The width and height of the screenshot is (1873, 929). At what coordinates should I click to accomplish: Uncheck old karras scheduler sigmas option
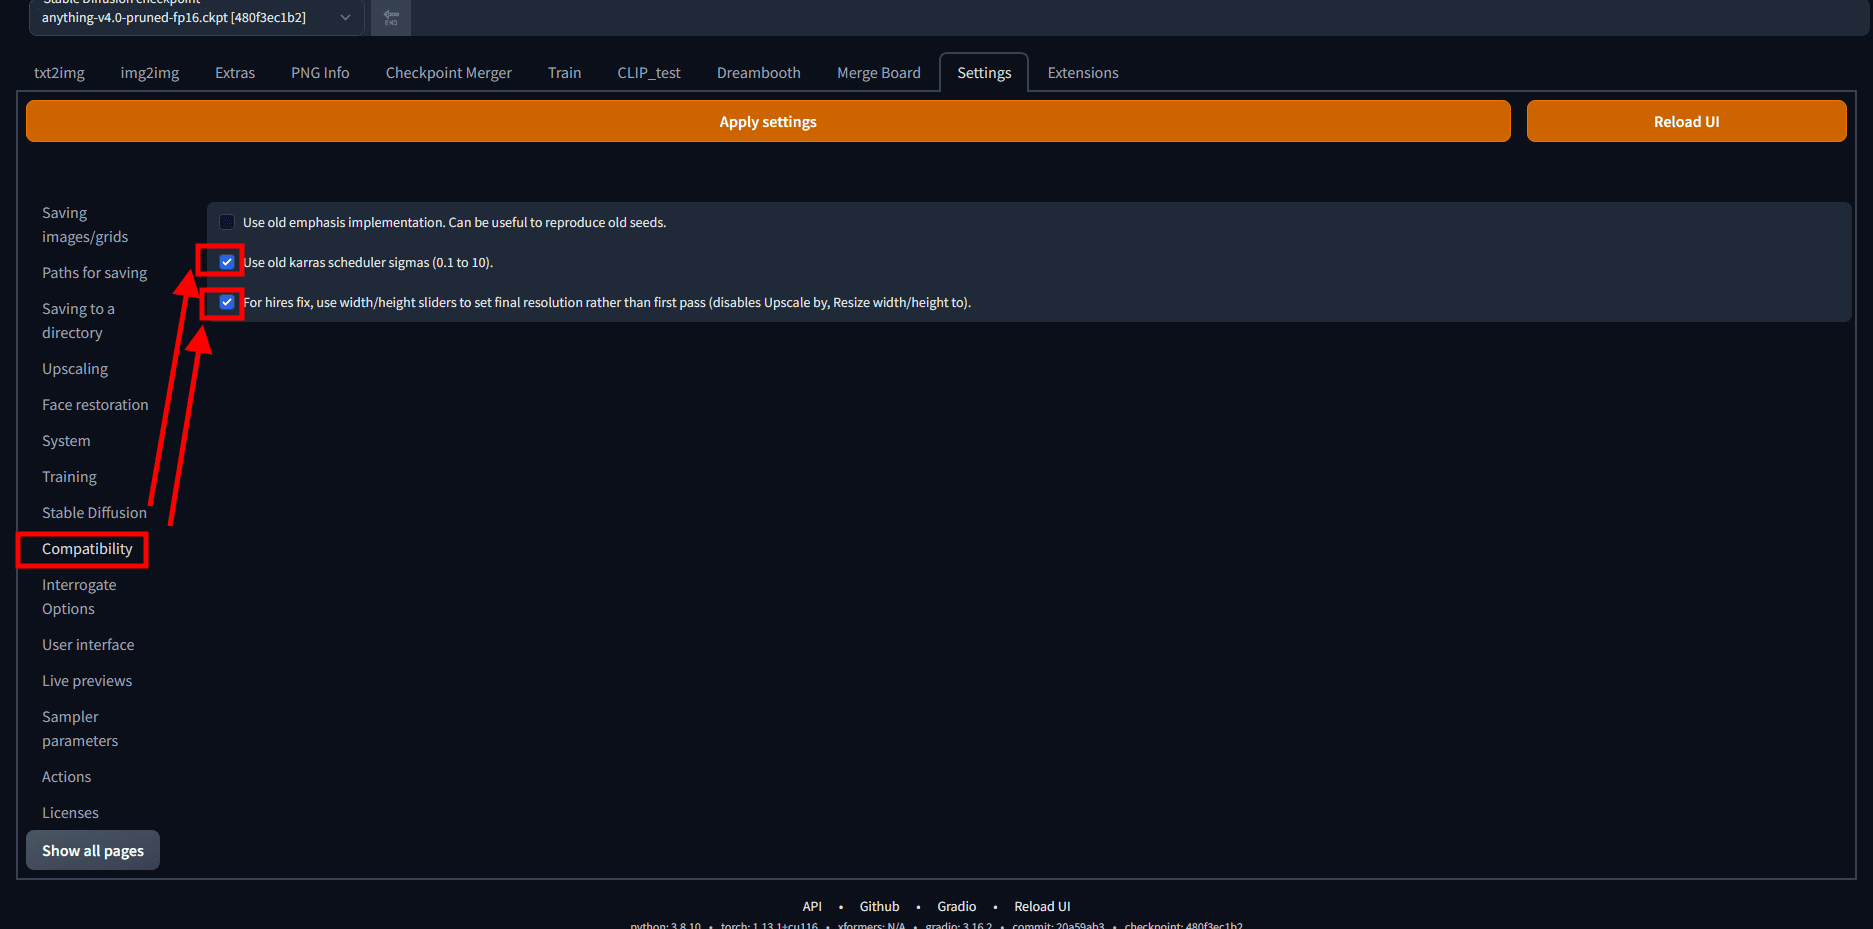click(x=227, y=262)
